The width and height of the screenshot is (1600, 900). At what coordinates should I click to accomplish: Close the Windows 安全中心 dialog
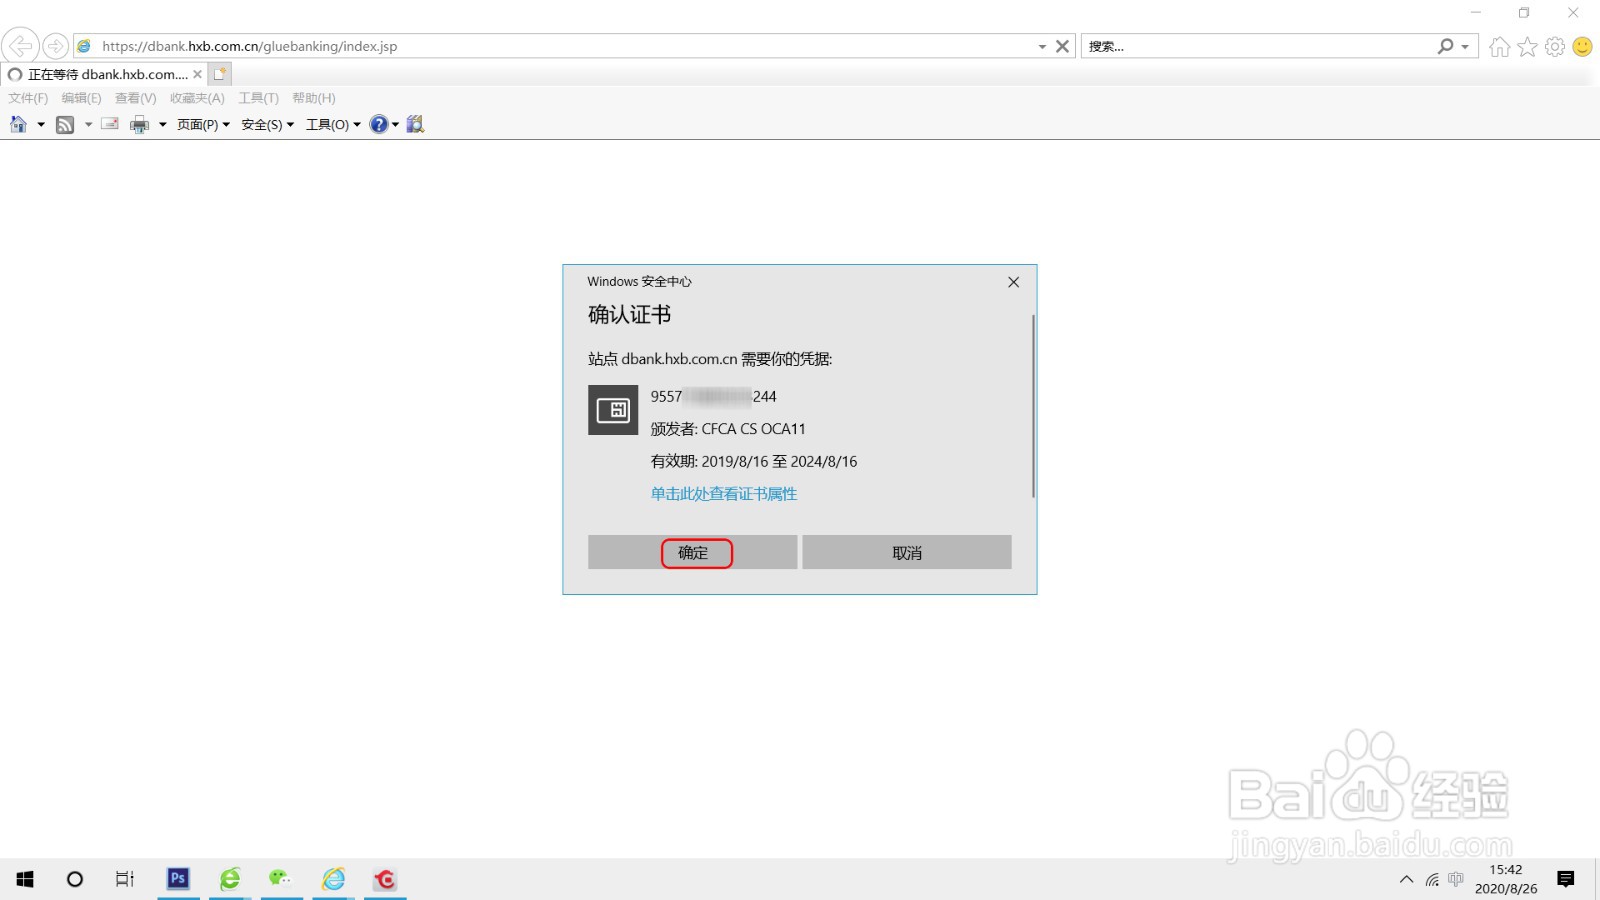pyautogui.click(x=1013, y=282)
